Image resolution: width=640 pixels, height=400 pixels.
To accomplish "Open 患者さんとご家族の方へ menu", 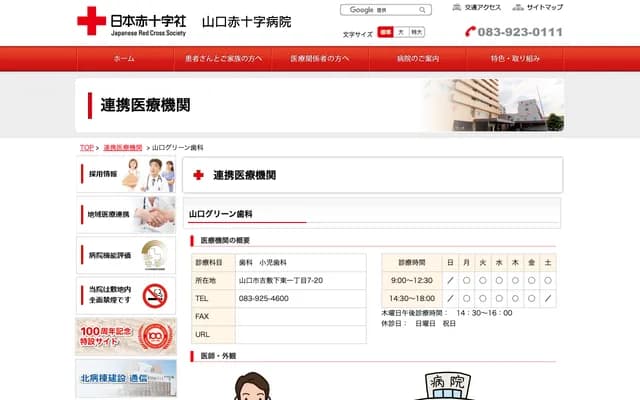I will pyautogui.click(x=222, y=59).
